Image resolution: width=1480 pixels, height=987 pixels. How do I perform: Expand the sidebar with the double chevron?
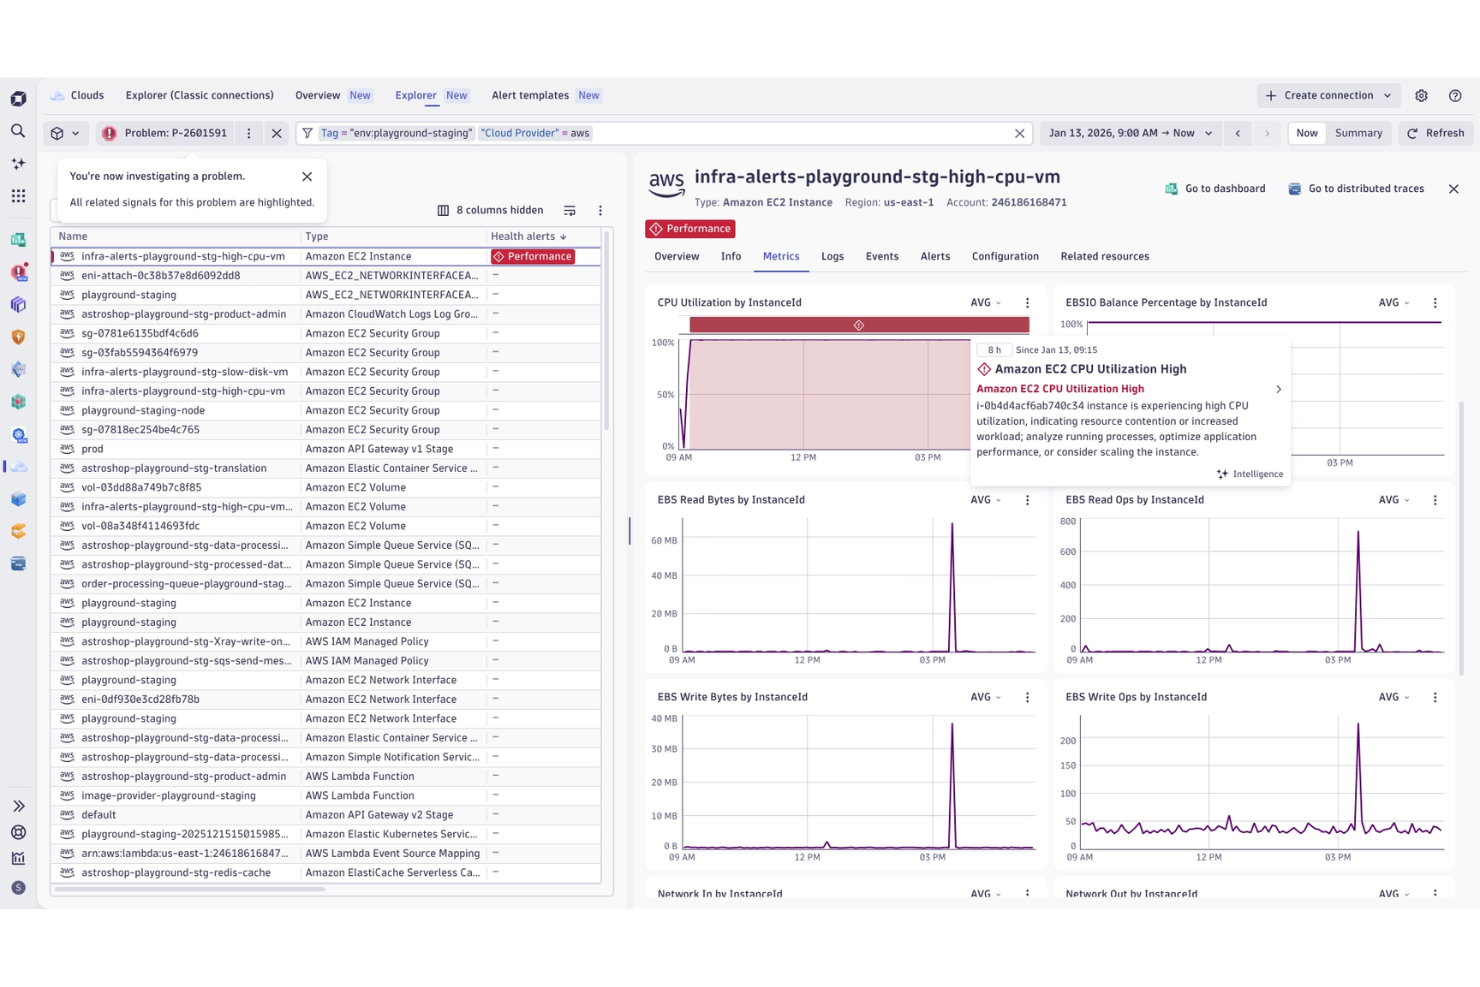18,806
